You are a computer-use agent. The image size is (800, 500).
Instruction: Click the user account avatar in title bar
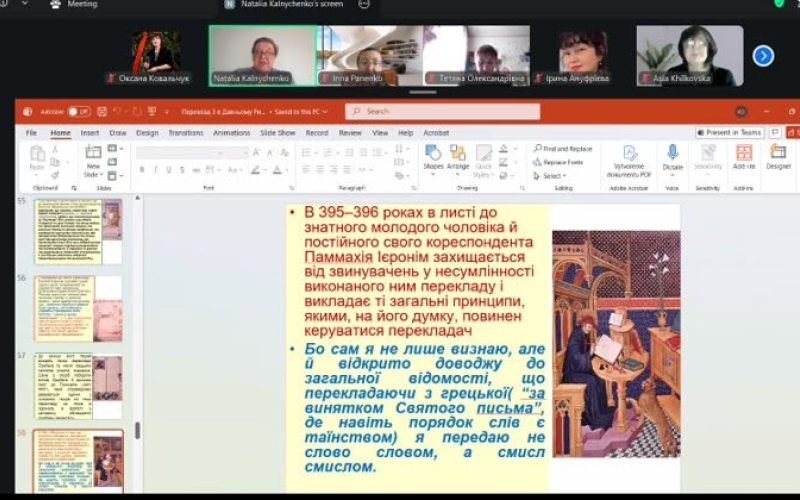point(741,111)
